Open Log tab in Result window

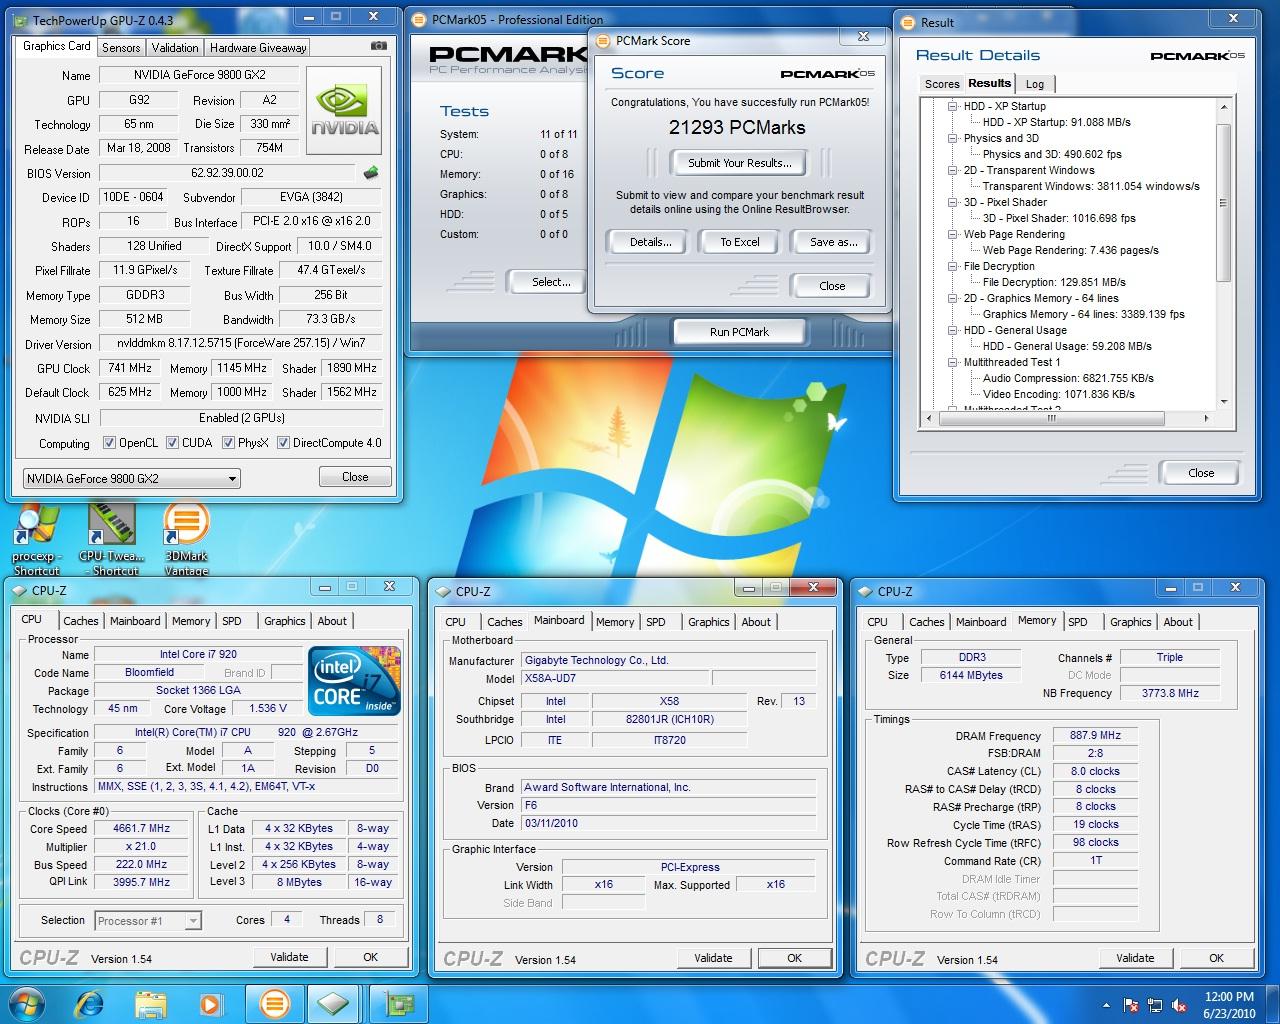(x=1035, y=84)
